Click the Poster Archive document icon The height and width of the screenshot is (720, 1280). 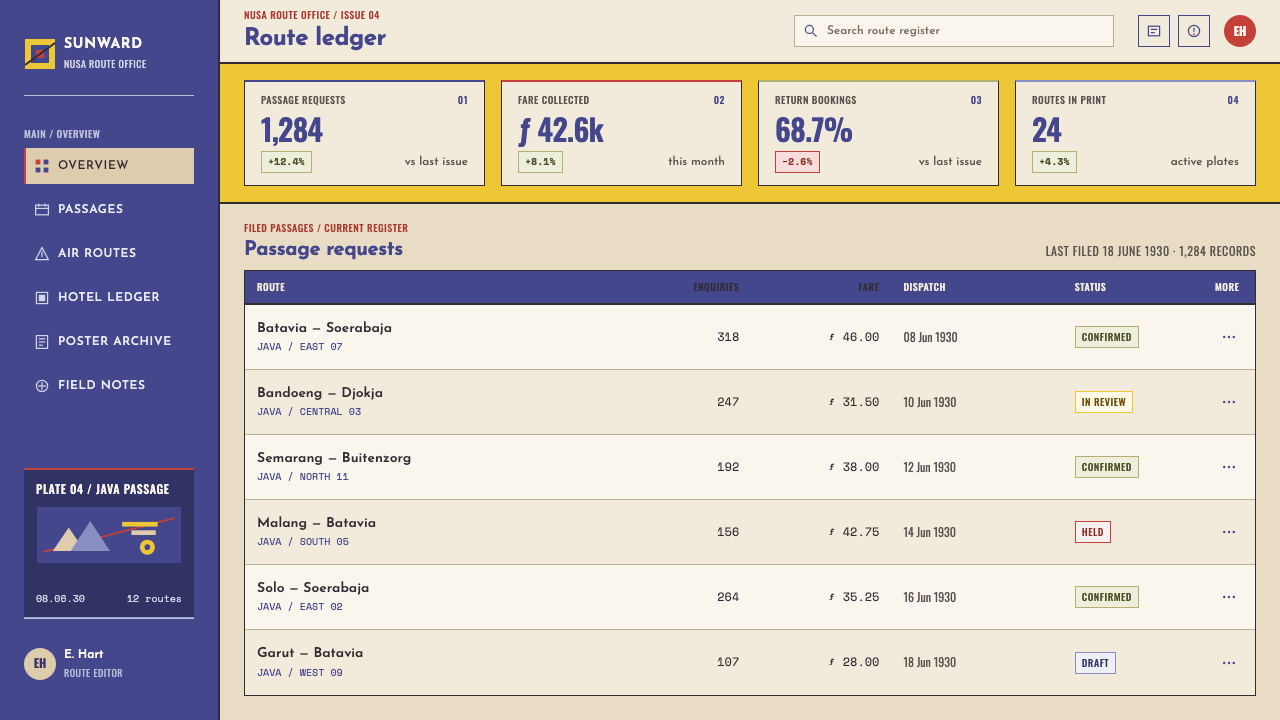42,342
